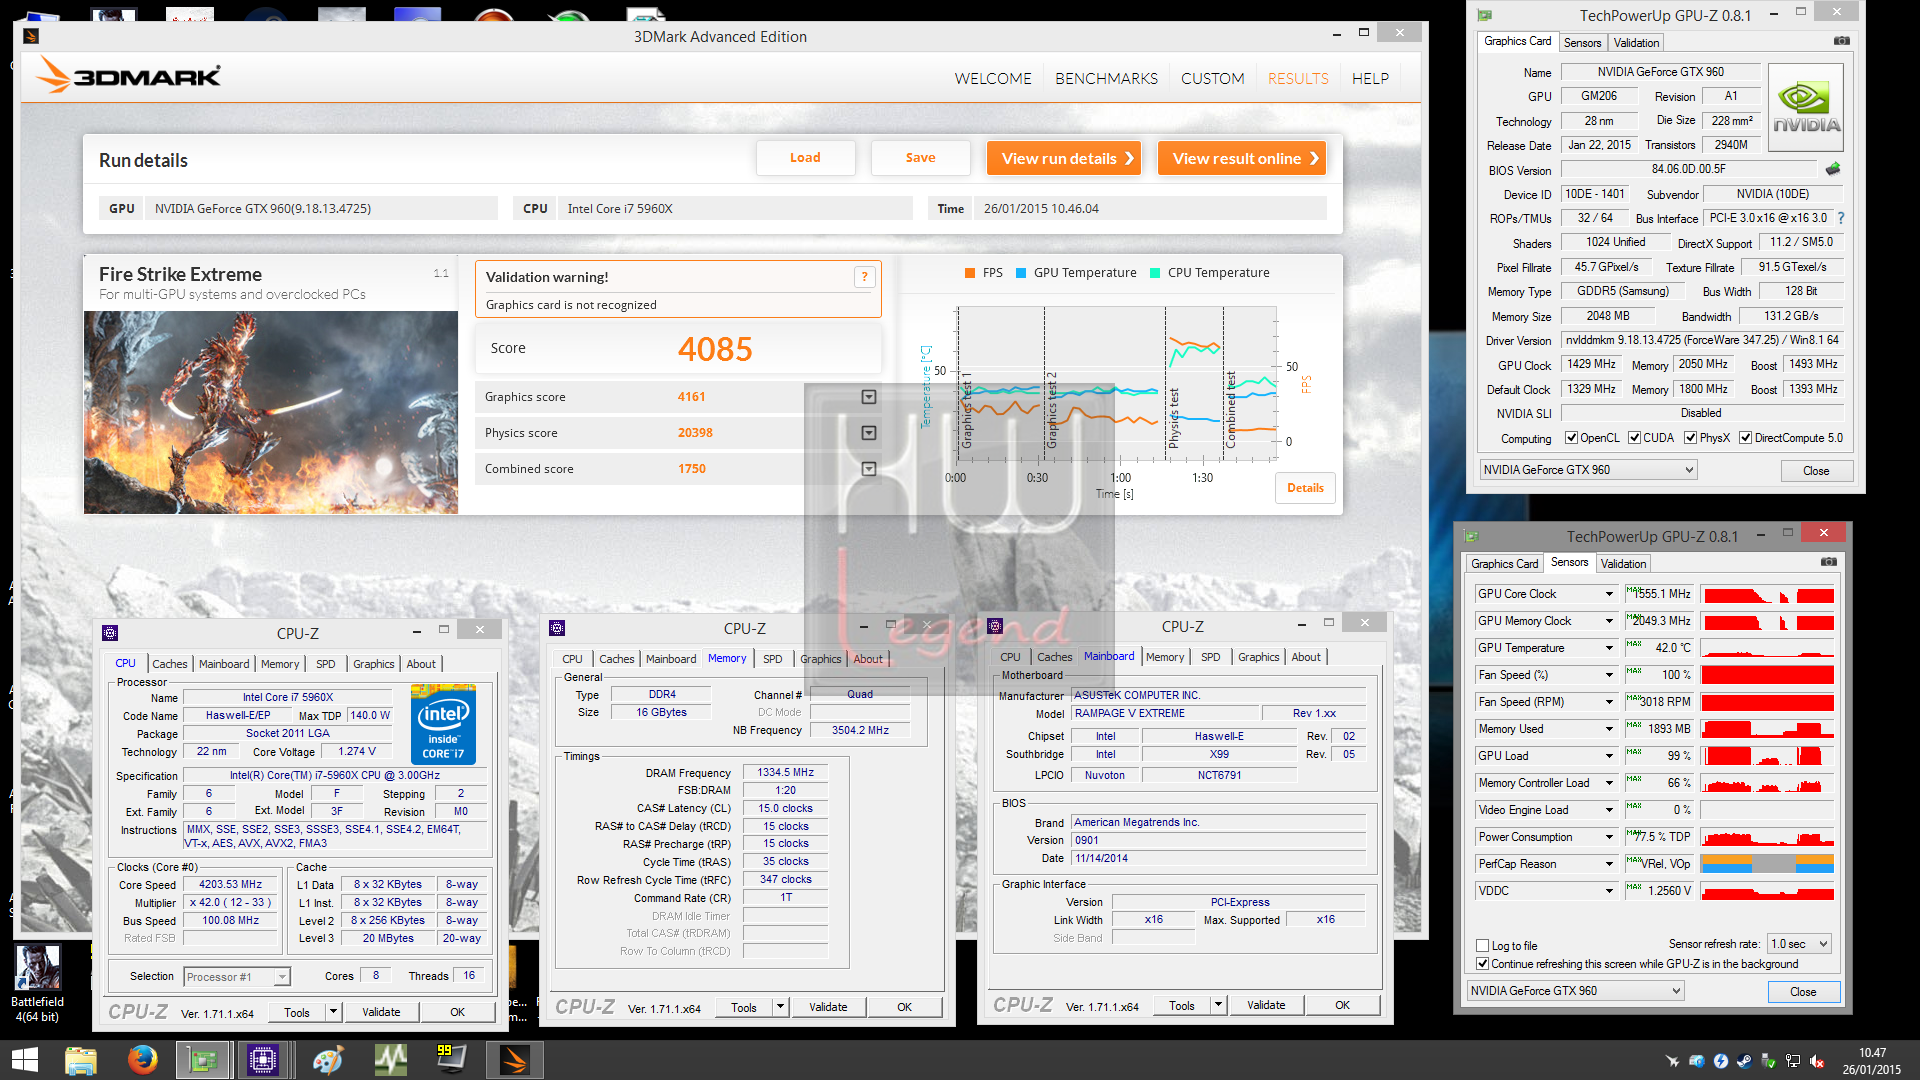Viewport: 1920px width, 1080px height.
Task: Launch Firefox from the taskbar
Action: point(142,1060)
